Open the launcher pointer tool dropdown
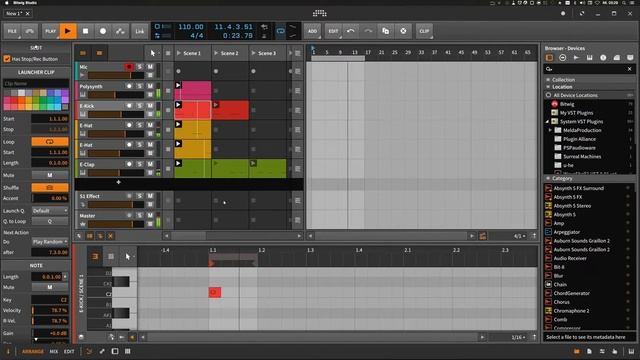 [153, 53]
